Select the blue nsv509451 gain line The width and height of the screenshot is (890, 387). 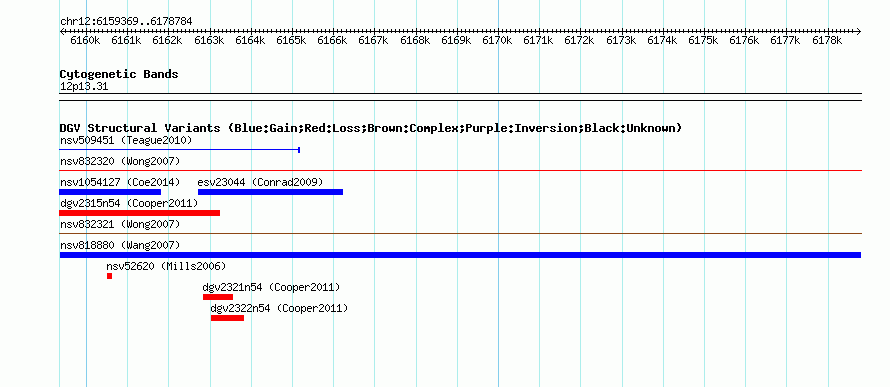(179, 150)
